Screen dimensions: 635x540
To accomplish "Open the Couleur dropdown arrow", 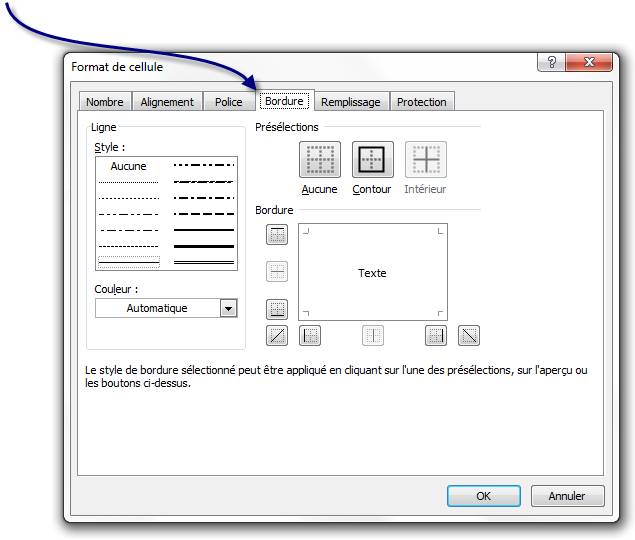I will pos(228,309).
